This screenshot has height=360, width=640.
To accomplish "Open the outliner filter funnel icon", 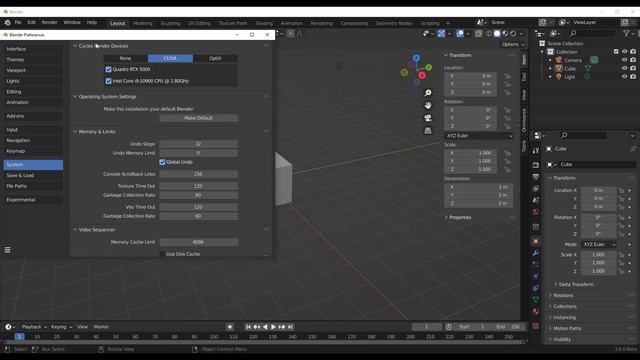I will tap(626, 33).
